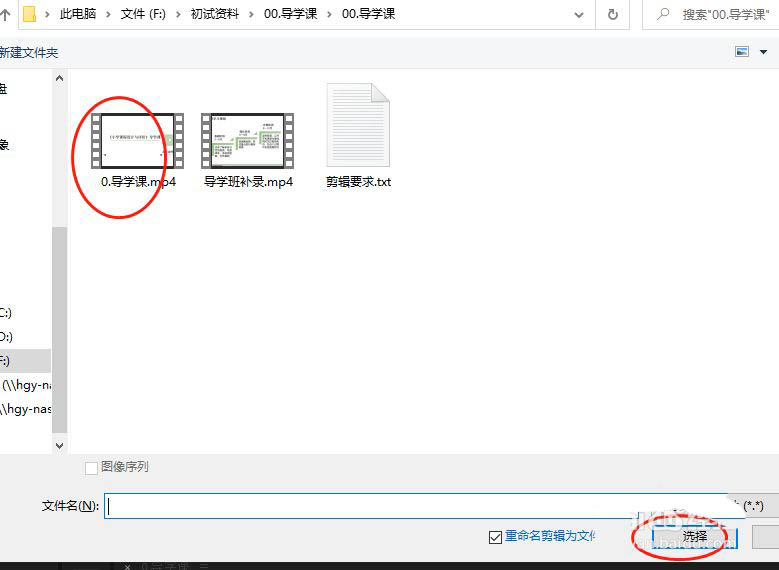This screenshot has height=570, width=779.
Task: Click the 剪辑要求.txt file name
Action: 358,182
